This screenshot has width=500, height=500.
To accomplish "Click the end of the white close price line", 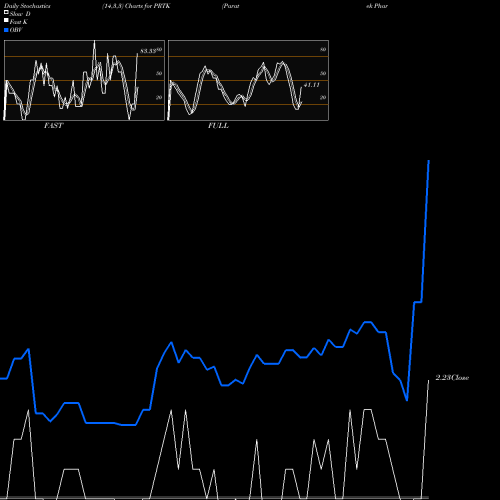I will click(x=429, y=380).
